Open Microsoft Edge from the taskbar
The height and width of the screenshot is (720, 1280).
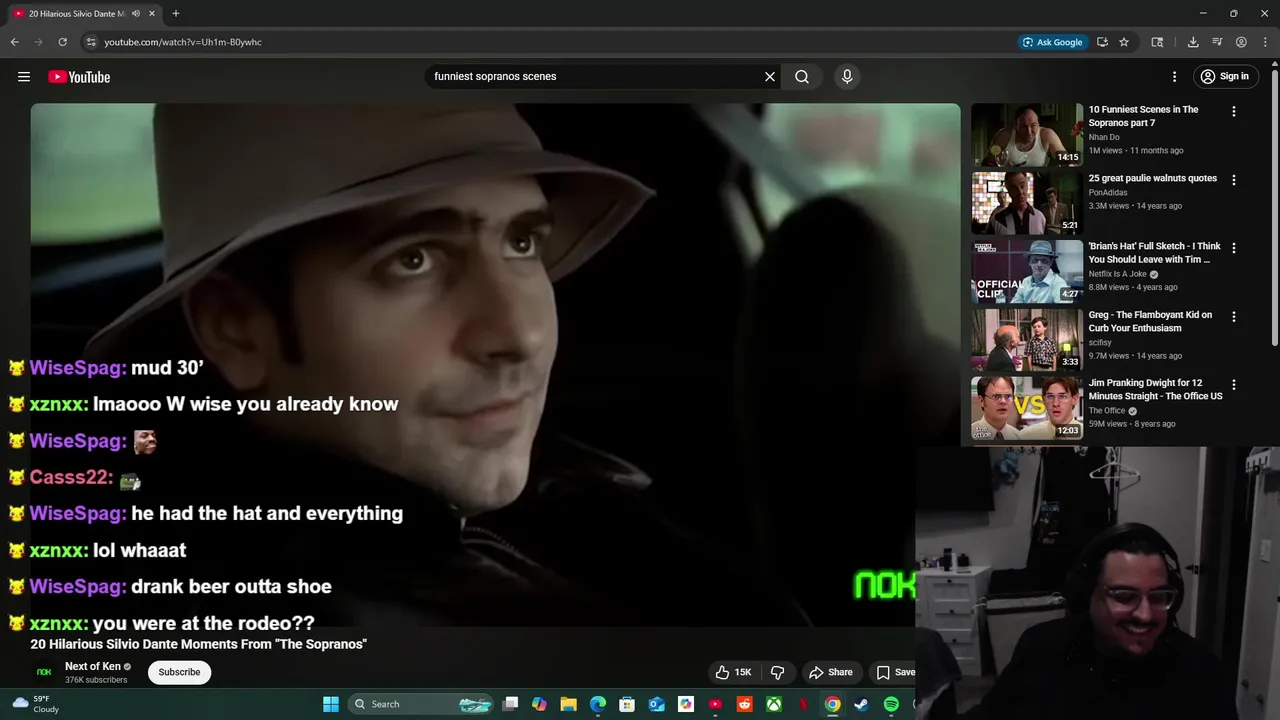tap(598, 704)
